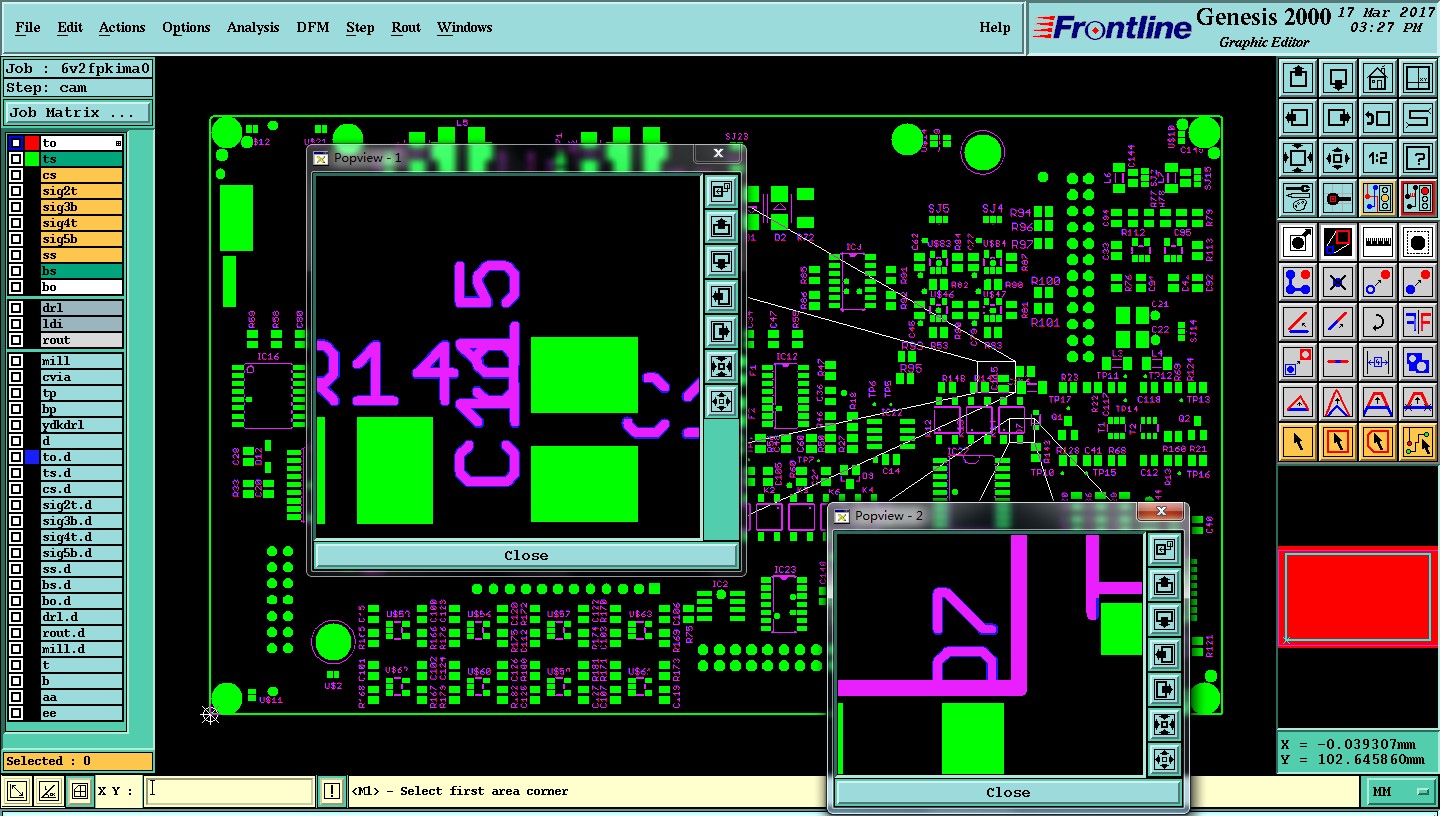Open the Analysis menu
The image size is (1440, 816).
coord(253,27)
